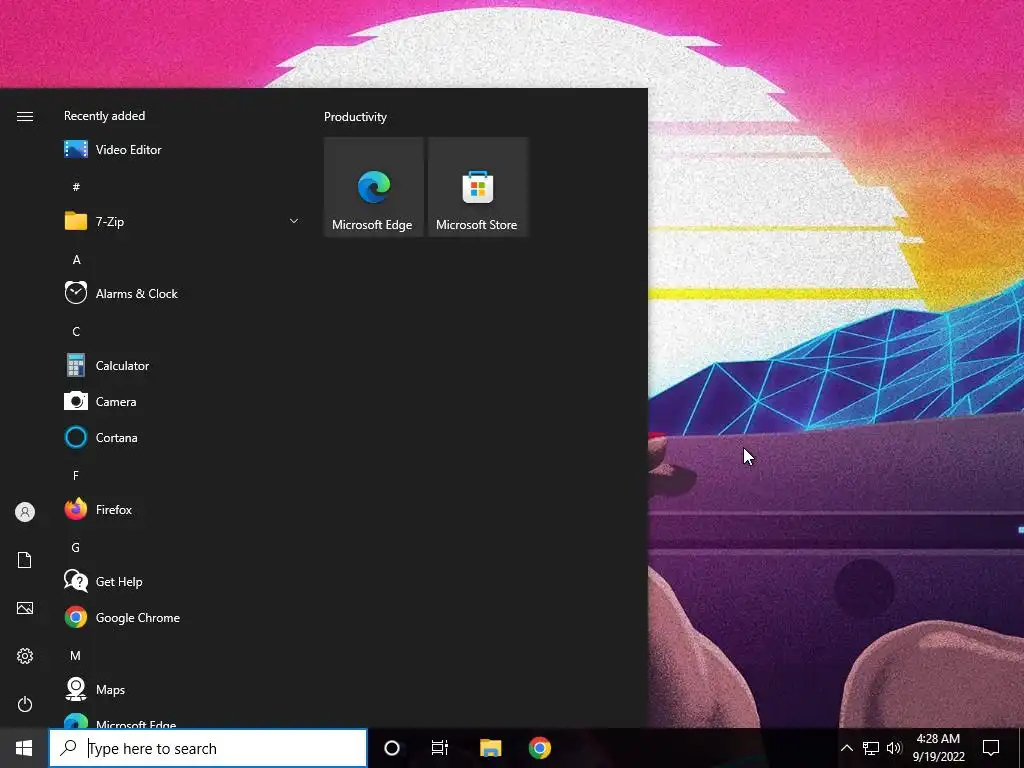
Task: Open the 7-Zip folder icon
Action: 76,221
